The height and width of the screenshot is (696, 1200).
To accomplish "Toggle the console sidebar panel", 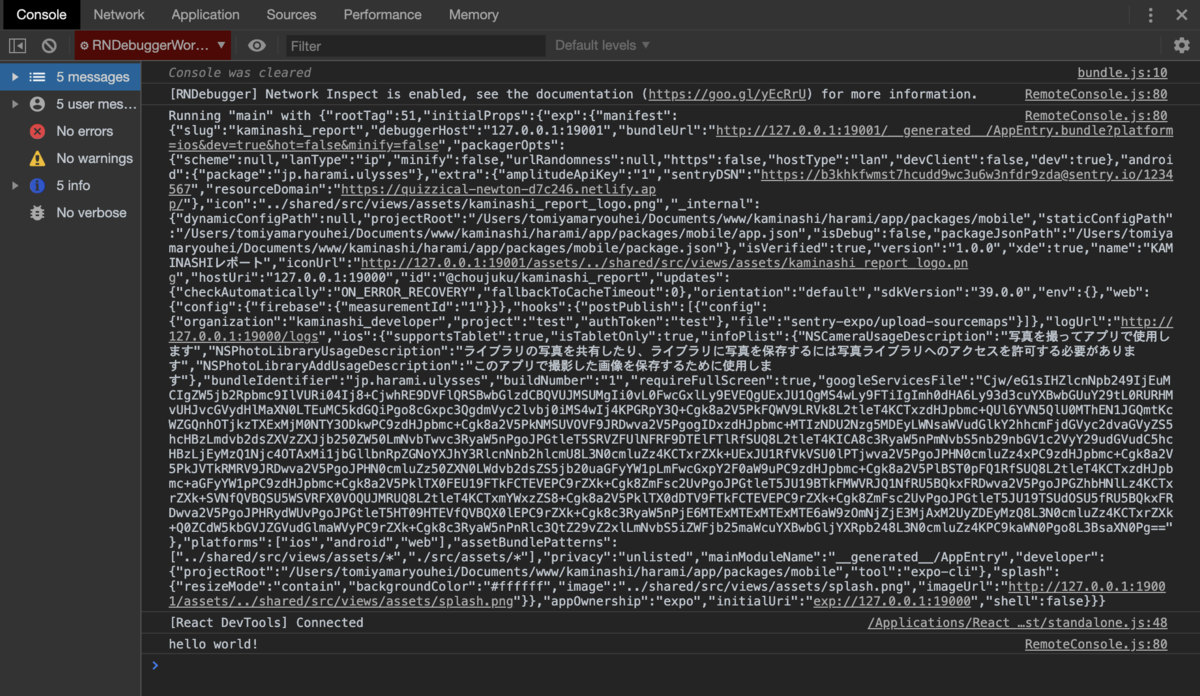I will point(17,46).
